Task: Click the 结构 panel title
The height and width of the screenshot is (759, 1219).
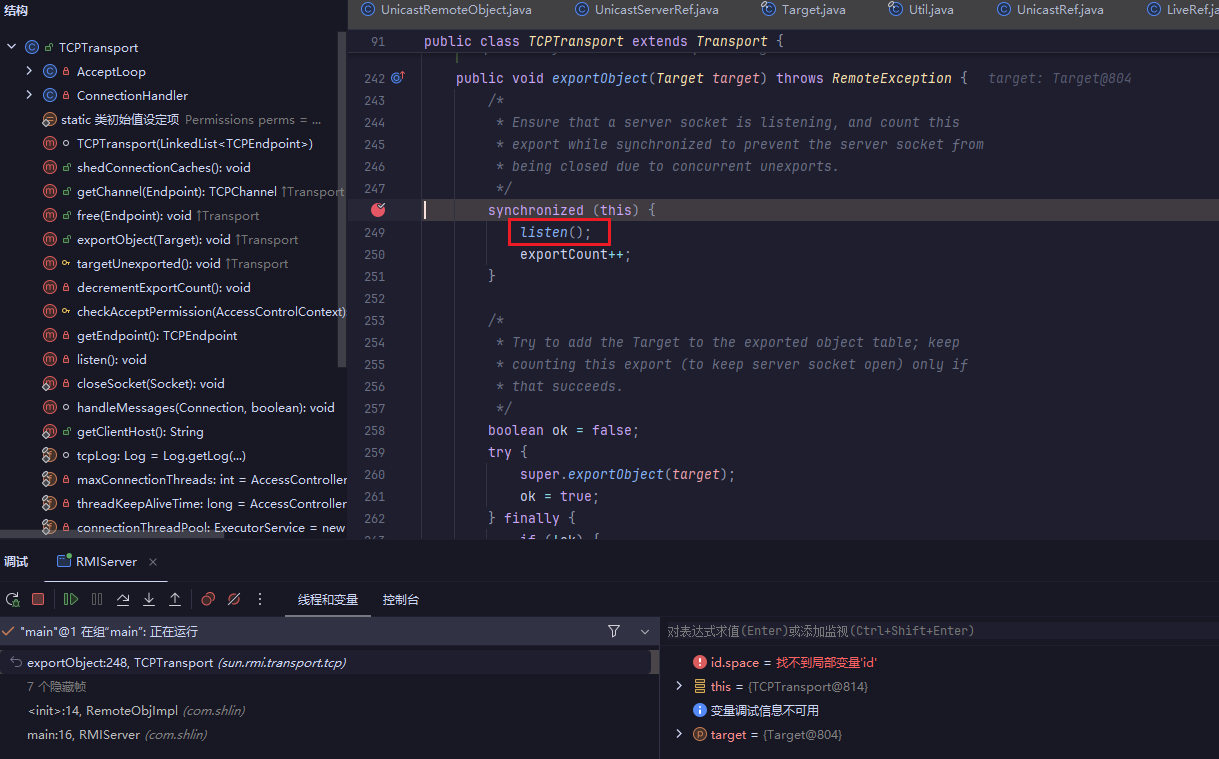Action: tap(16, 11)
